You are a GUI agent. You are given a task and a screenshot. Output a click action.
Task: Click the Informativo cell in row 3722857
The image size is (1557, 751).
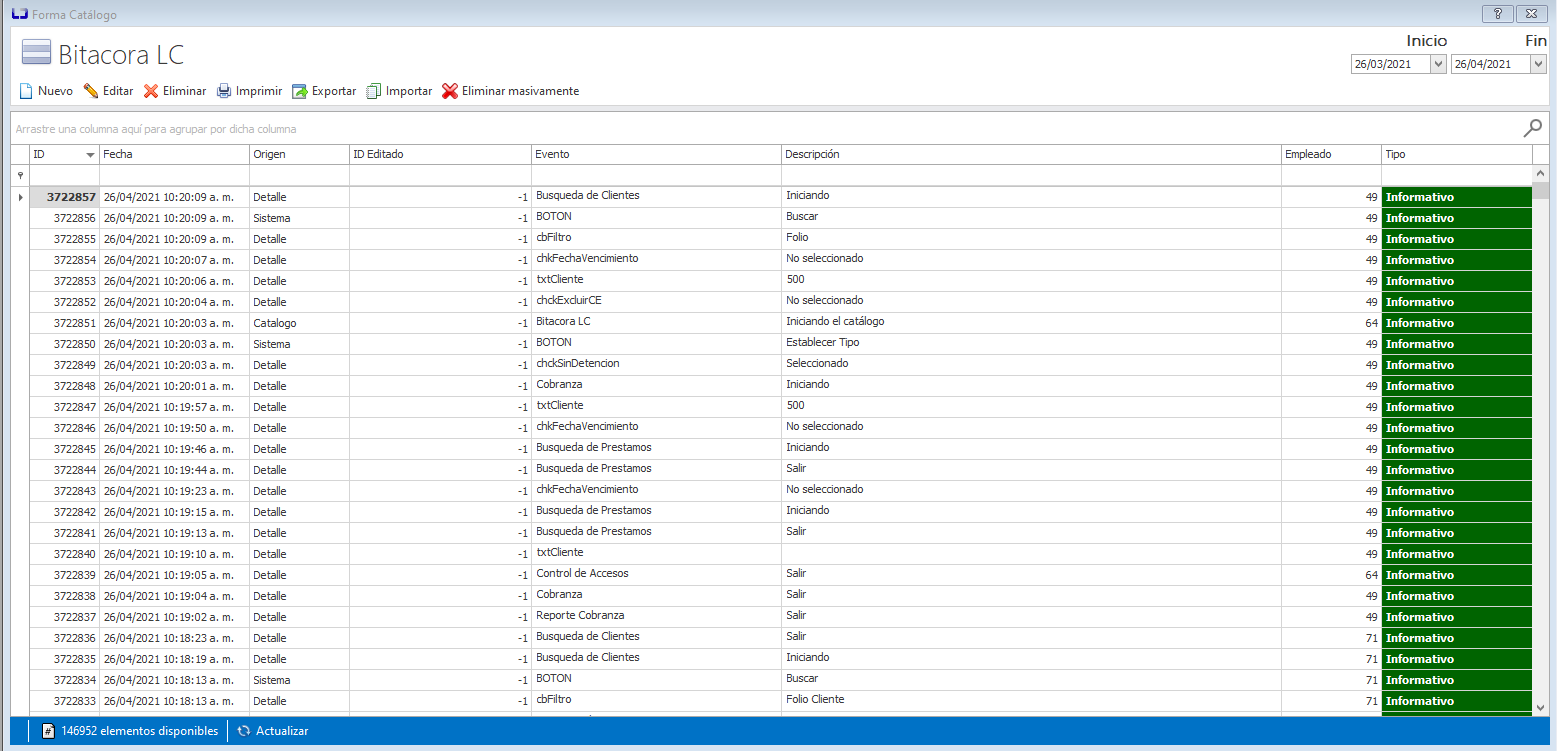(1457, 197)
